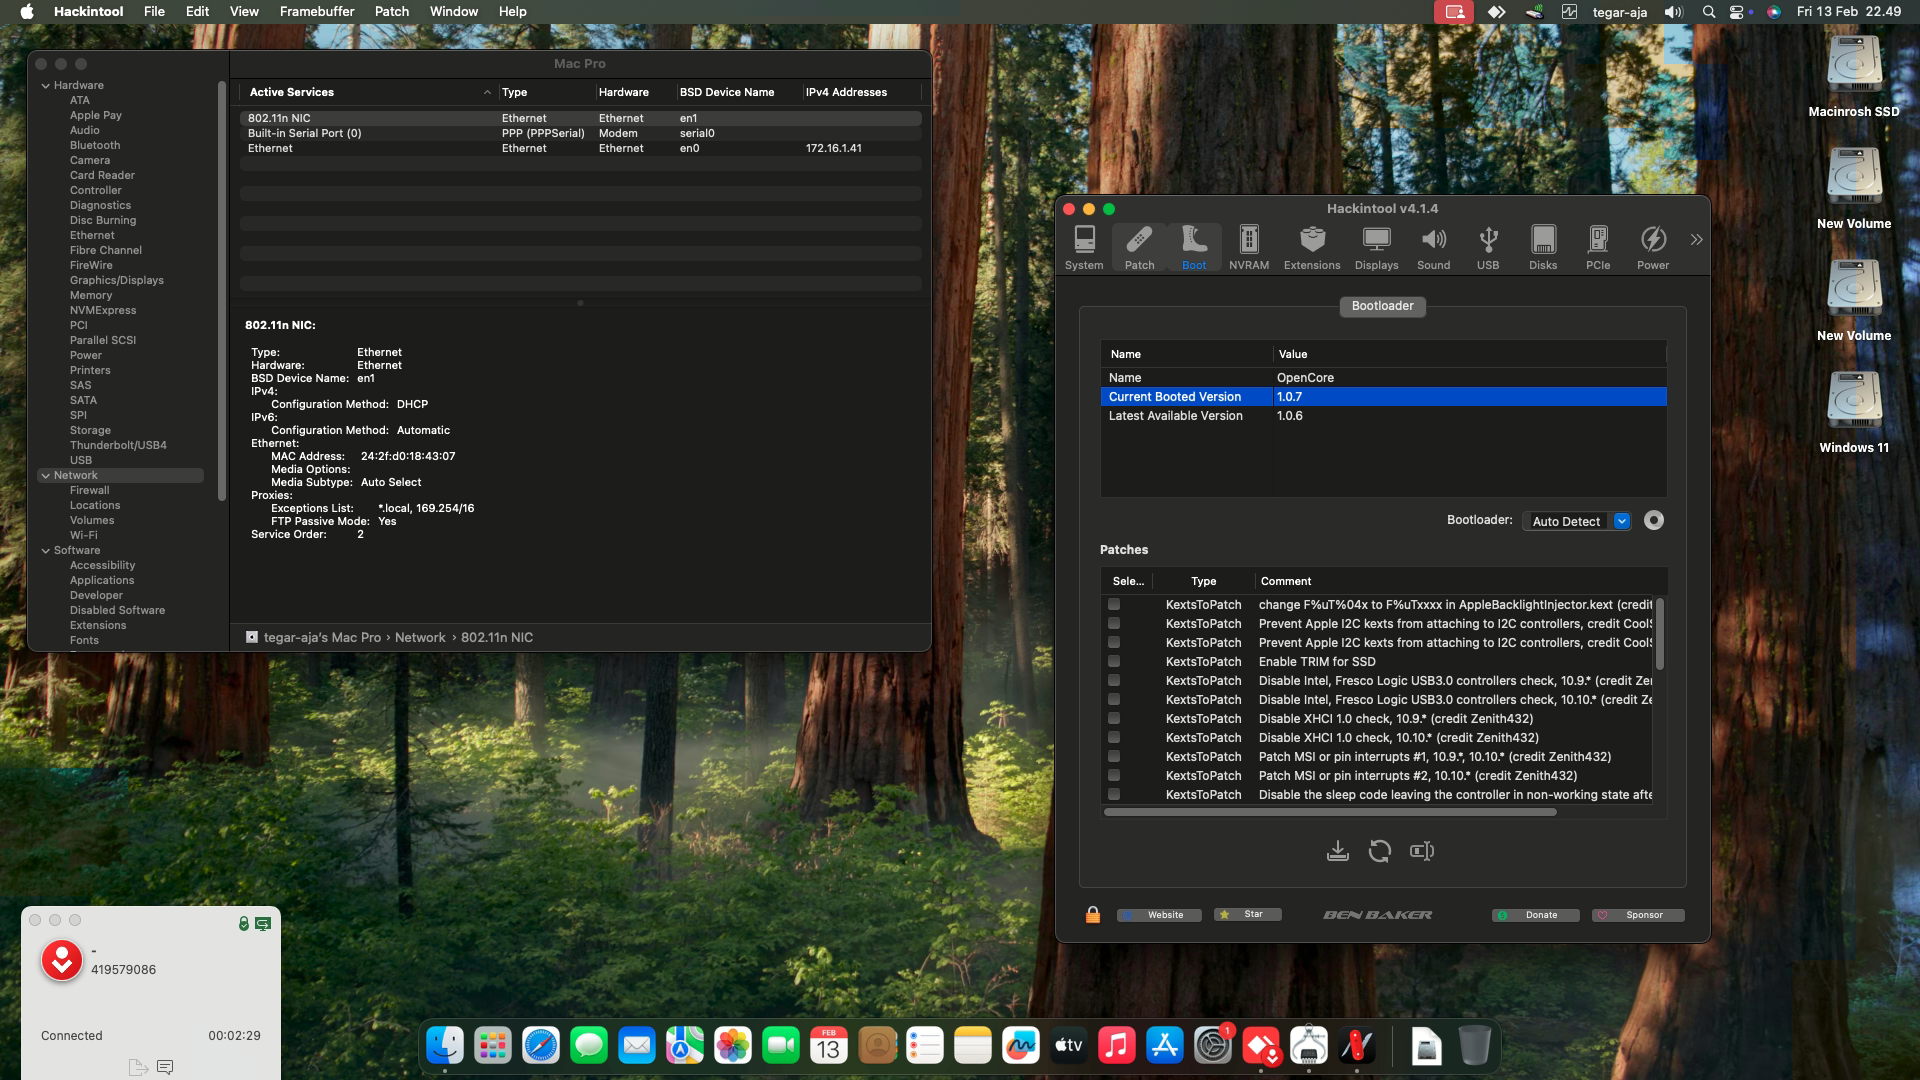
Task: Check the Enable TRIM for SSD patch
Action: [1114, 661]
